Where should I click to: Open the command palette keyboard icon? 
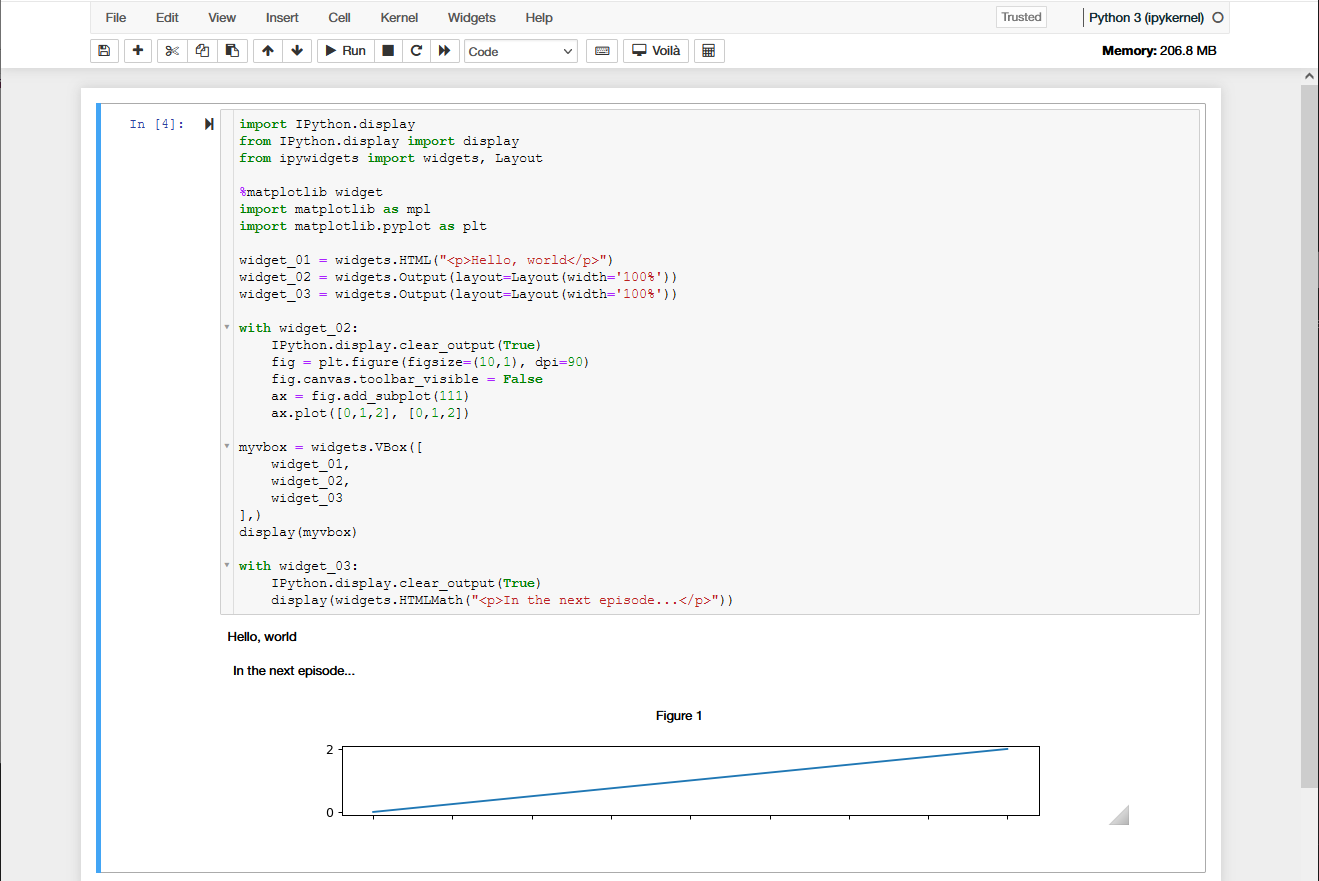click(x=601, y=50)
